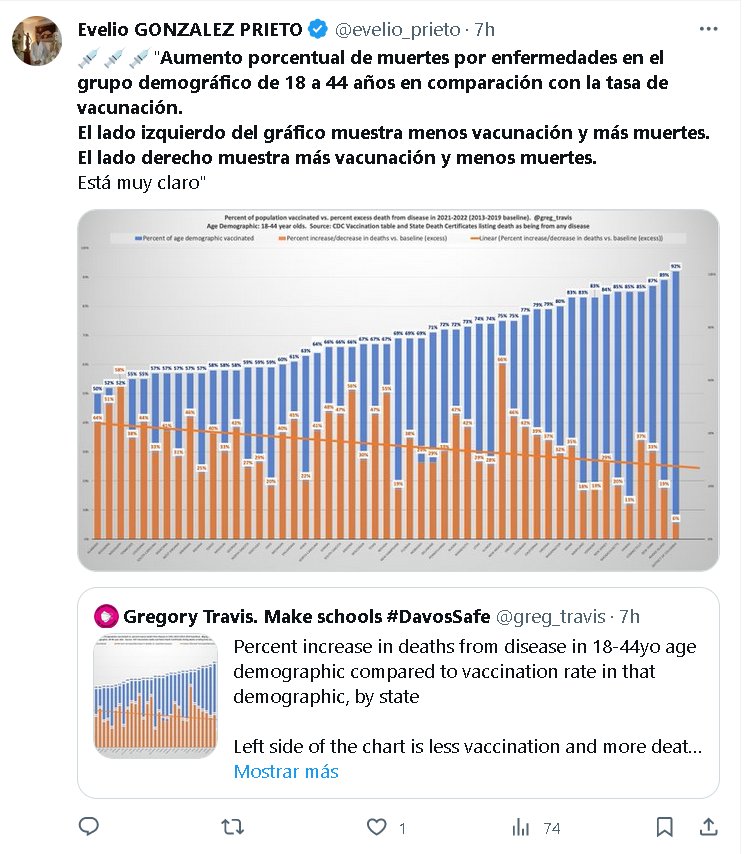The height and width of the screenshot is (854, 752).
Task: Click the view count number 74
Action: tap(551, 828)
